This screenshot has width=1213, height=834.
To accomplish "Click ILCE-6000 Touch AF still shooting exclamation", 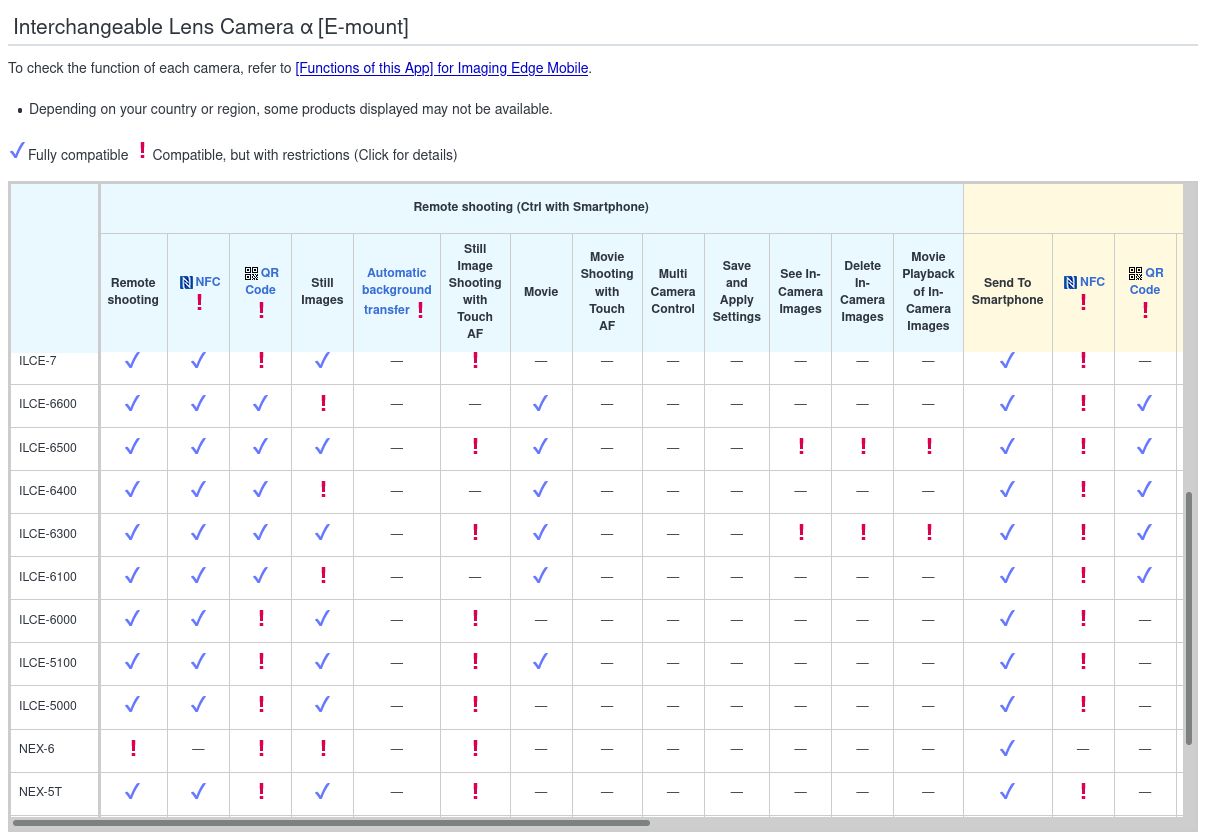I will click(475, 619).
